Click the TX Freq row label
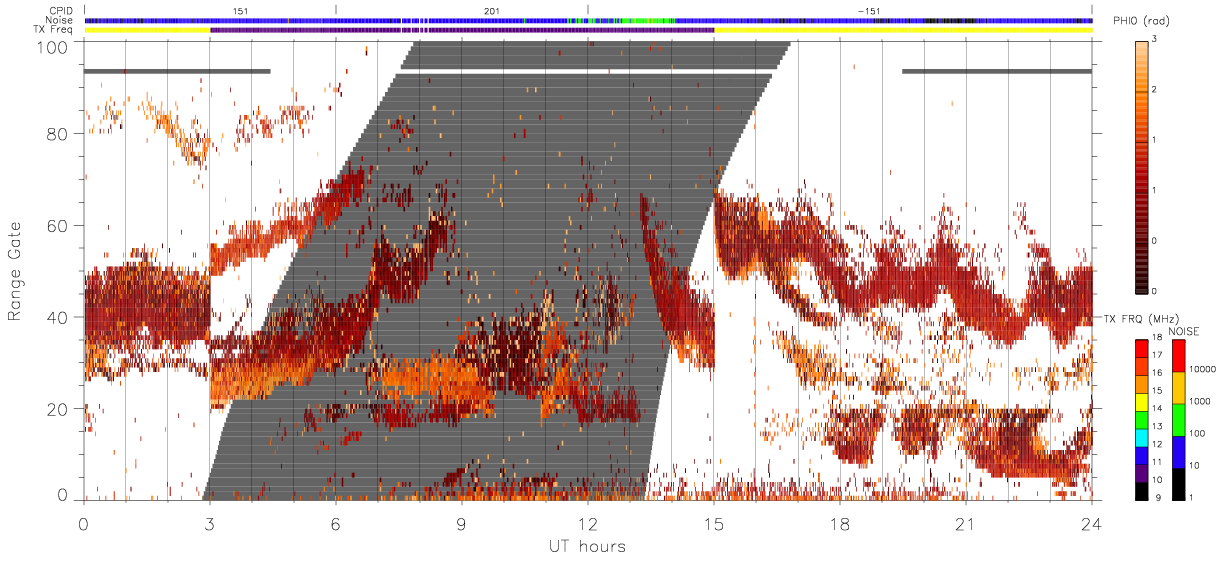1228x567 pixels. pyautogui.click(x=53, y=30)
